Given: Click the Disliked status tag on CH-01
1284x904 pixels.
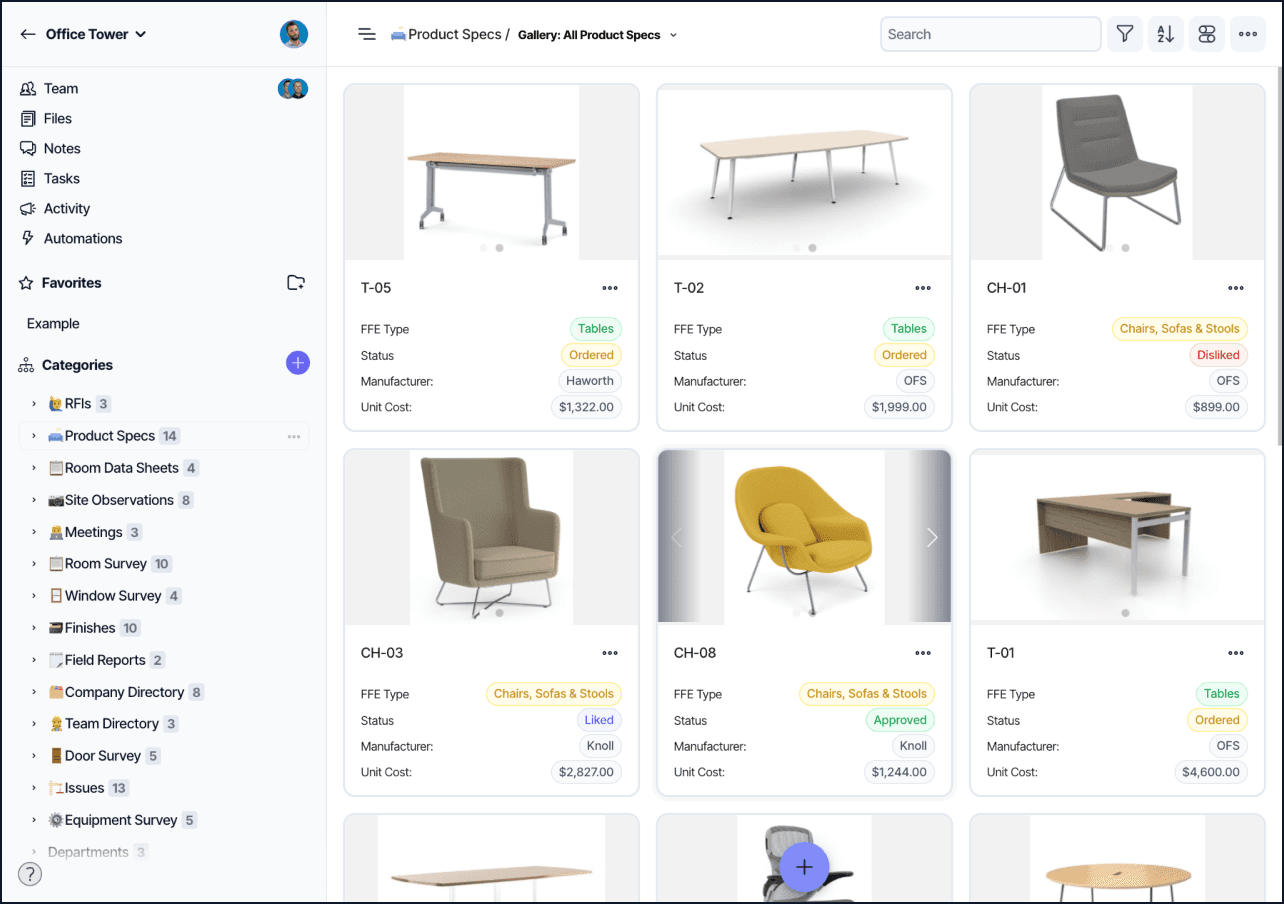Looking at the screenshot, I should [1218, 355].
